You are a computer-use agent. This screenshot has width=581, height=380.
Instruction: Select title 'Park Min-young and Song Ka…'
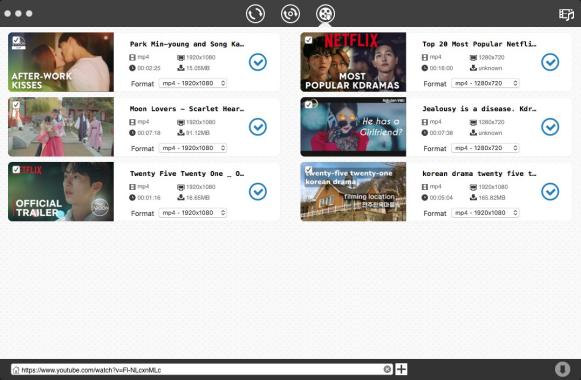187,44
